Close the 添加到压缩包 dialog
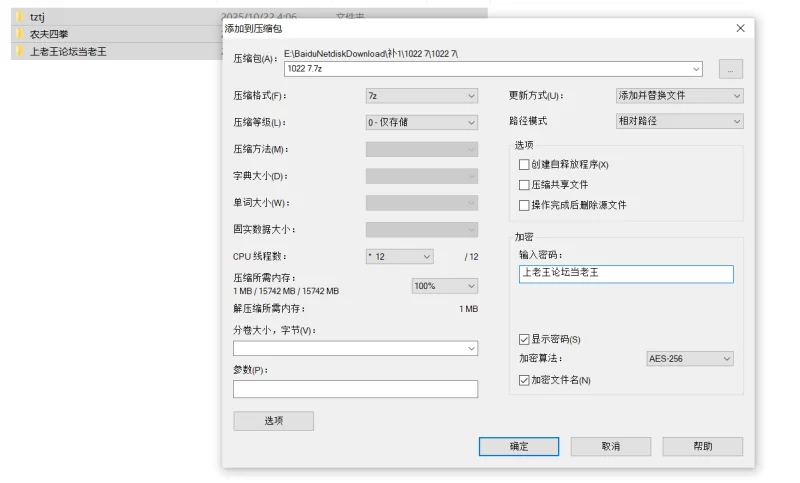The width and height of the screenshot is (800, 483). [740, 29]
